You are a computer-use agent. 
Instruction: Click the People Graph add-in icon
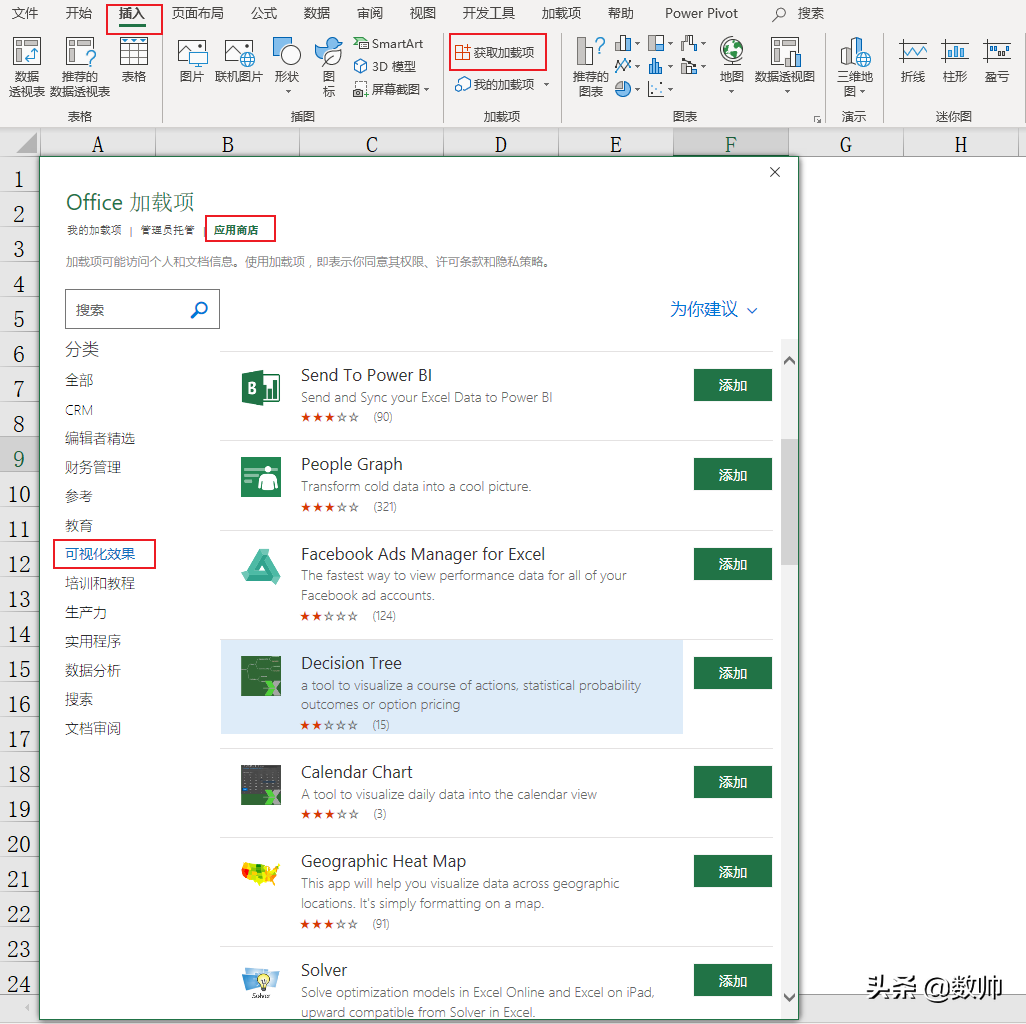260,477
